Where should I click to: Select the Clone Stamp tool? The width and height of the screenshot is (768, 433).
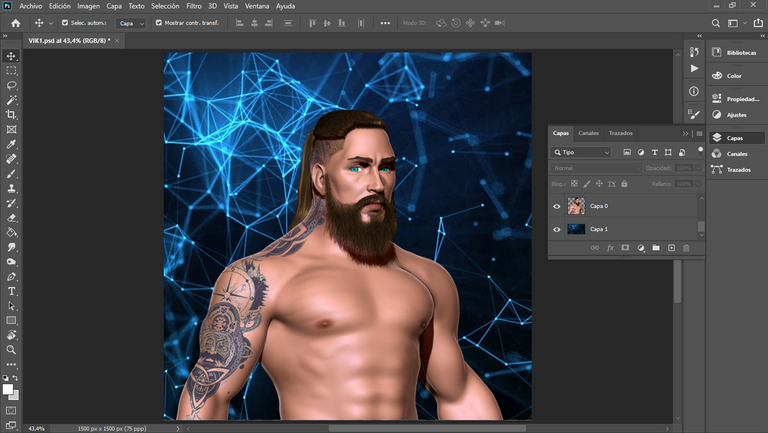[x=11, y=188]
